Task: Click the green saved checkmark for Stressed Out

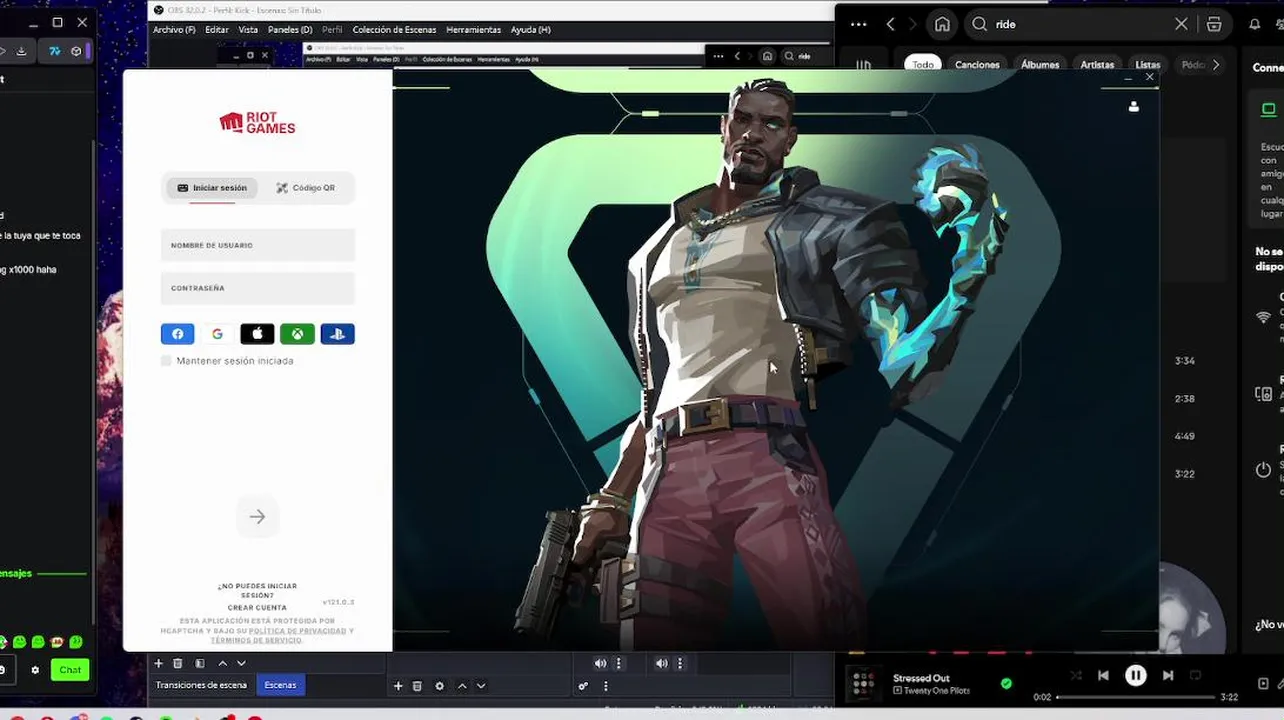Action: 1006,684
